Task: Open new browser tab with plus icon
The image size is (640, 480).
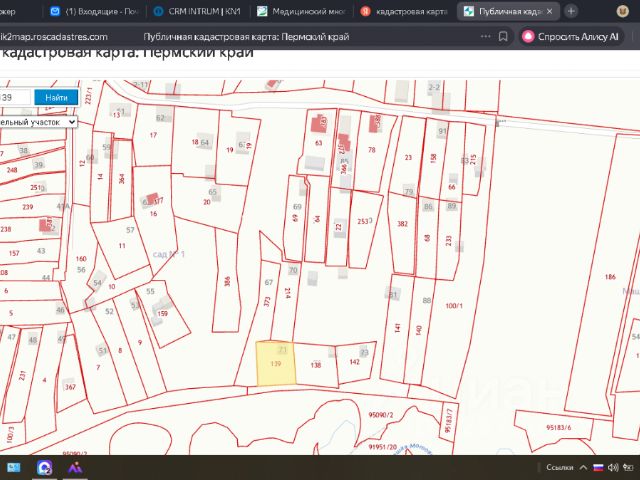Action: coord(571,11)
